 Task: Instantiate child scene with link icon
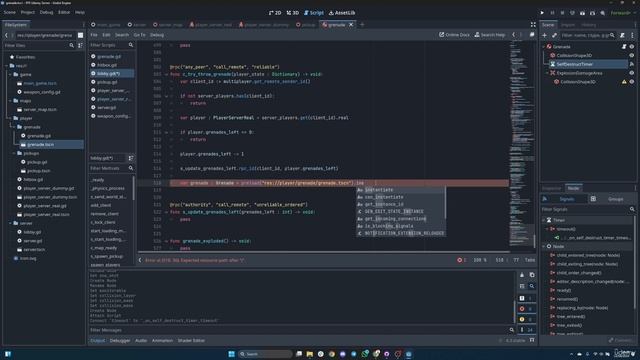[554, 36]
